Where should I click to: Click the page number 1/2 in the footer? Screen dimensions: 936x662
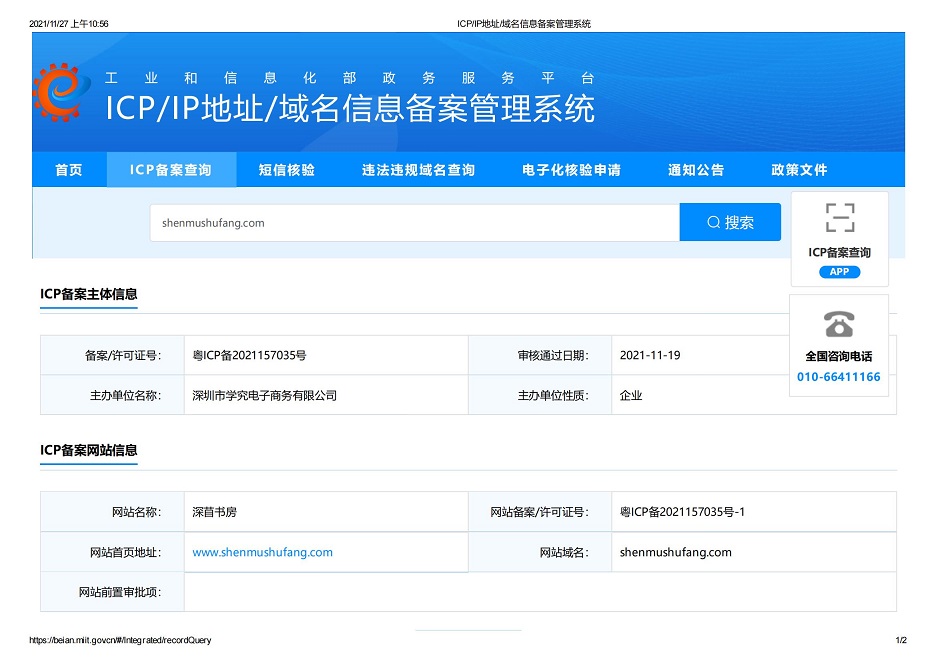tap(901, 640)
